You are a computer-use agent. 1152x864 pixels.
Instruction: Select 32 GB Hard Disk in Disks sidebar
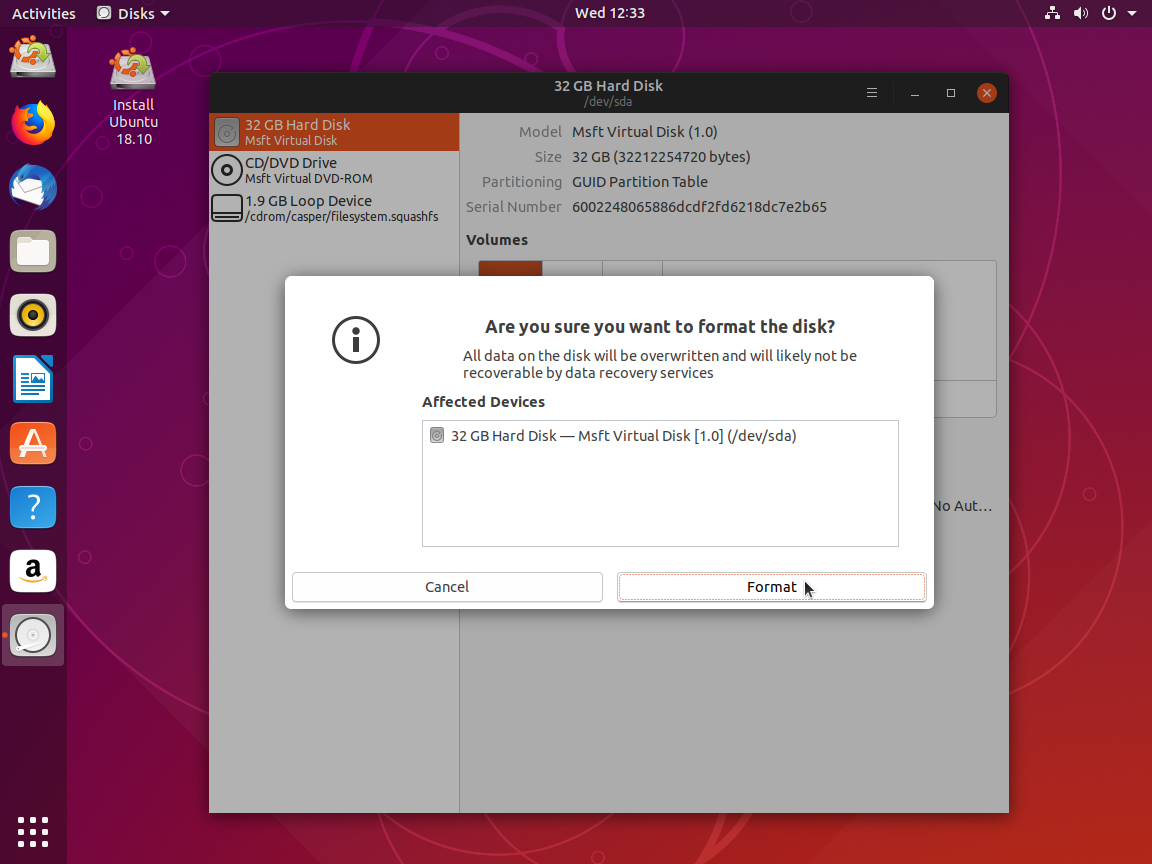click(334, 132)
